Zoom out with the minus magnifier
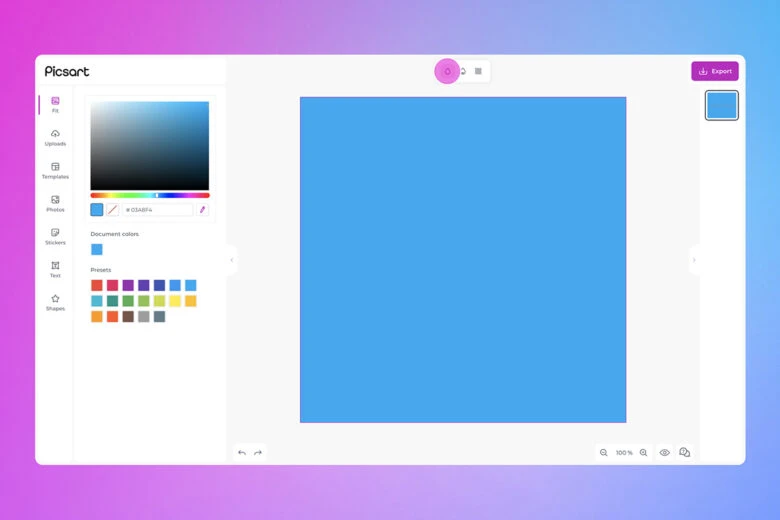This screenshot has width=780, height=520. tap(604, 453)
